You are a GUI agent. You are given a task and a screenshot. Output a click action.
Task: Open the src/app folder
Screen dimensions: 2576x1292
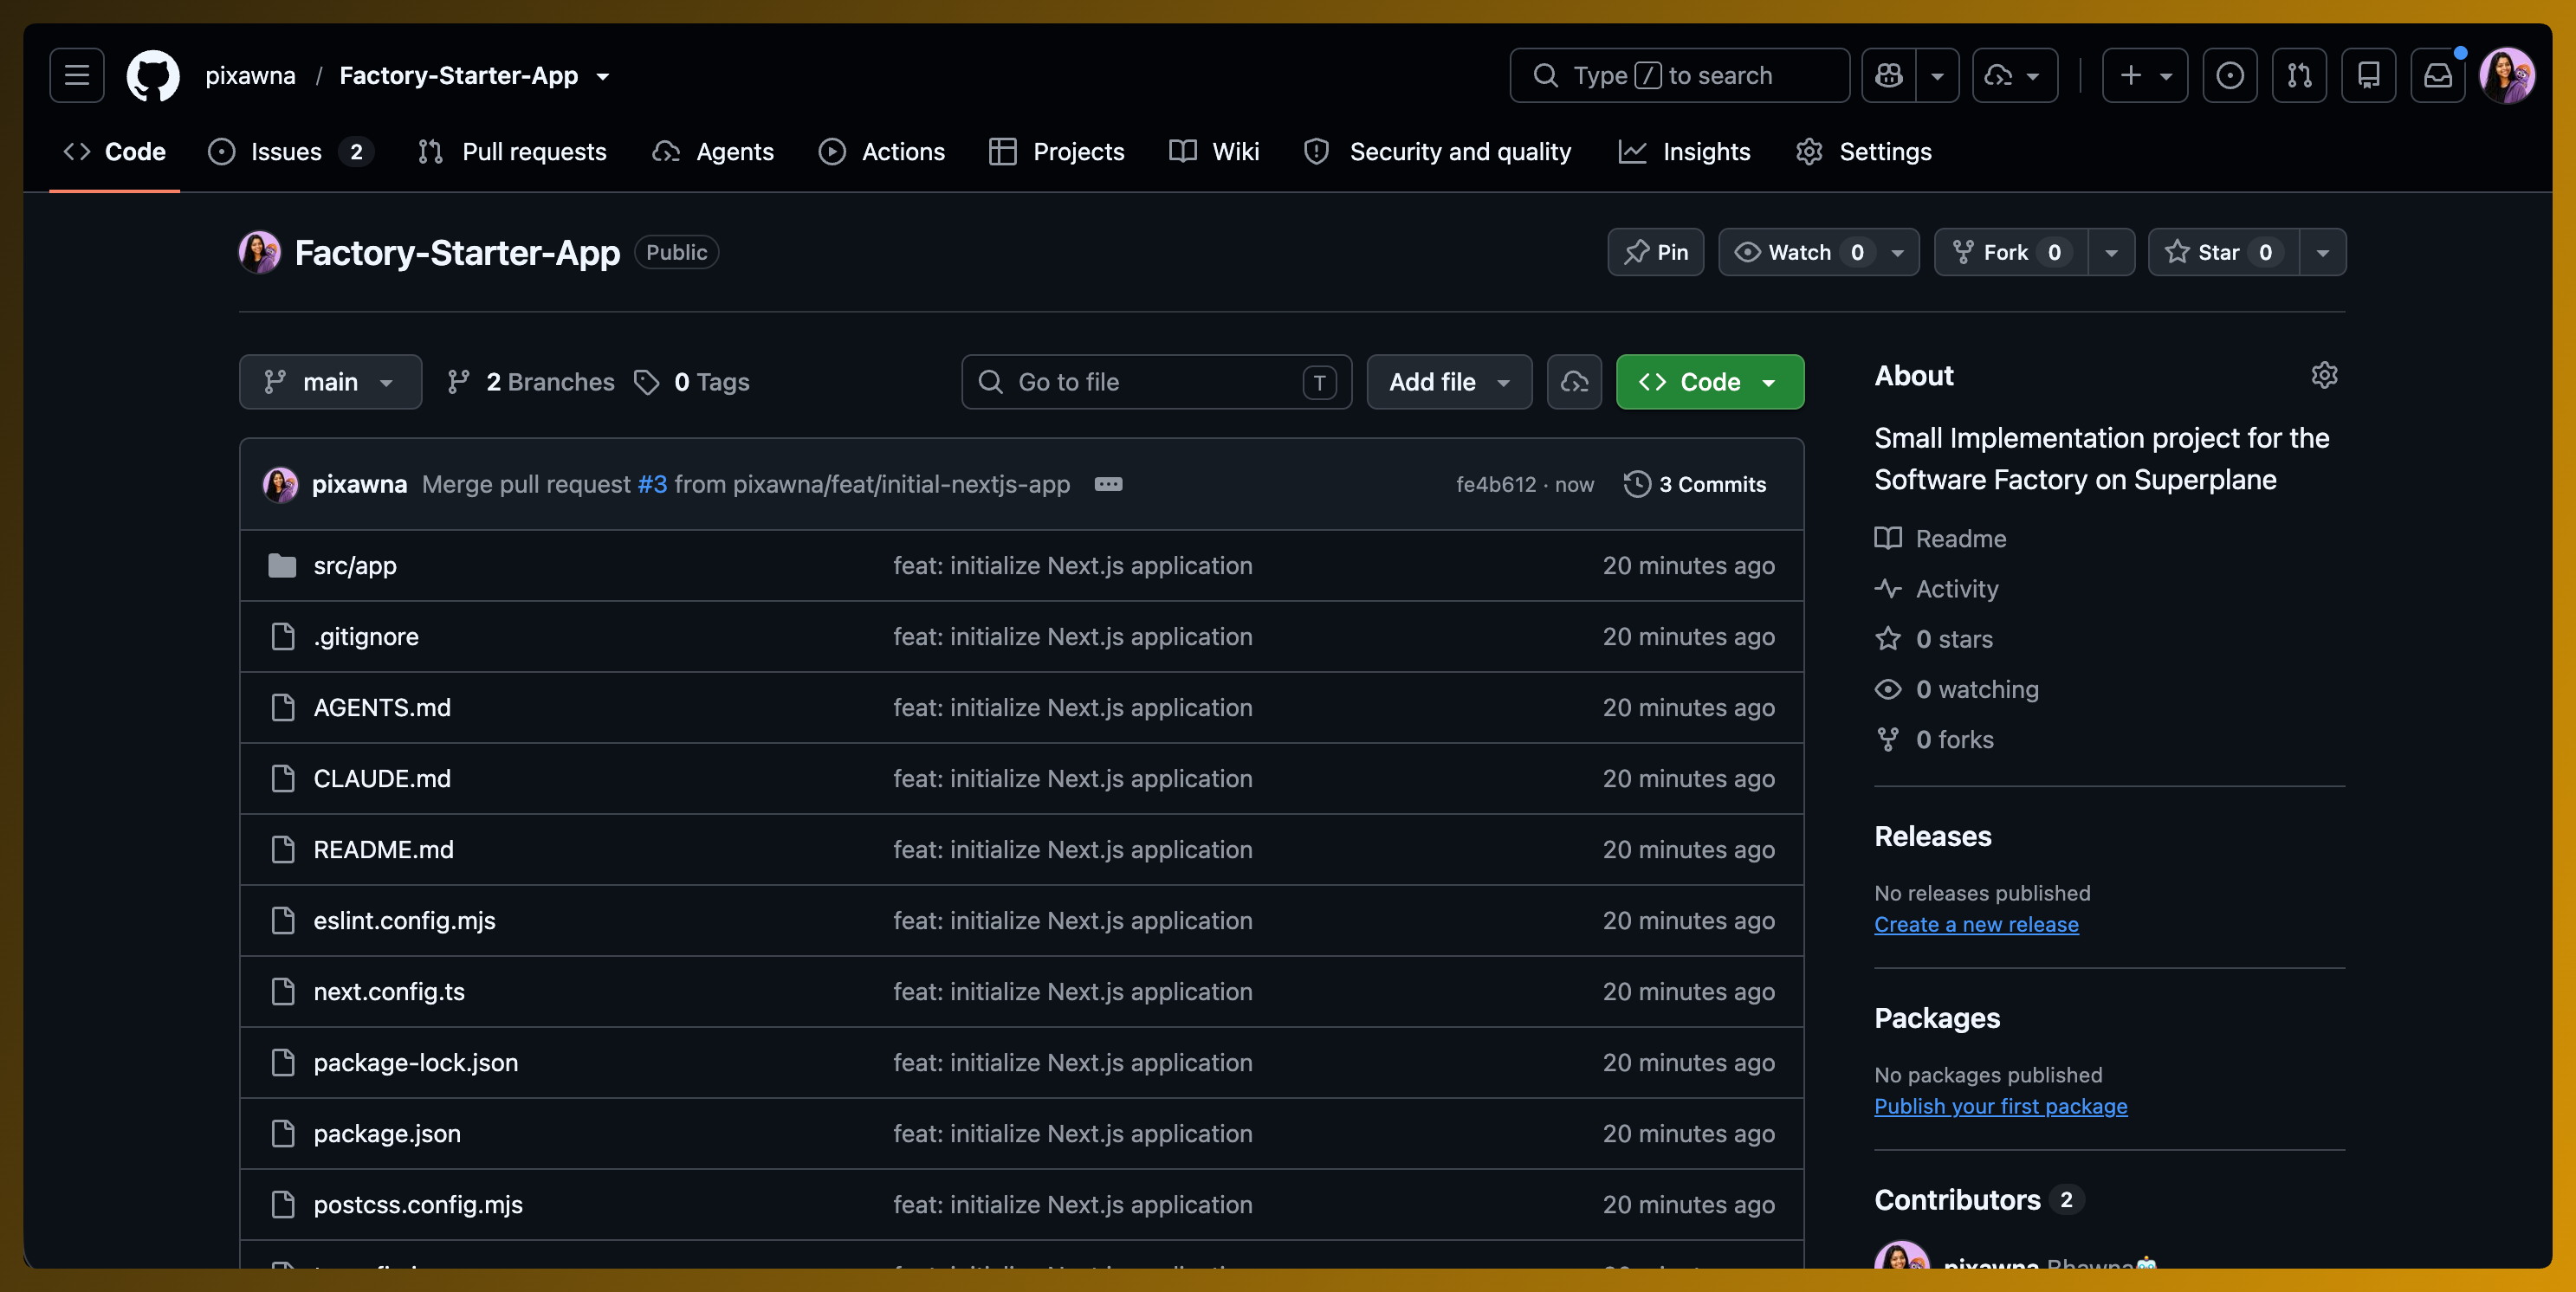pos(355,565)
